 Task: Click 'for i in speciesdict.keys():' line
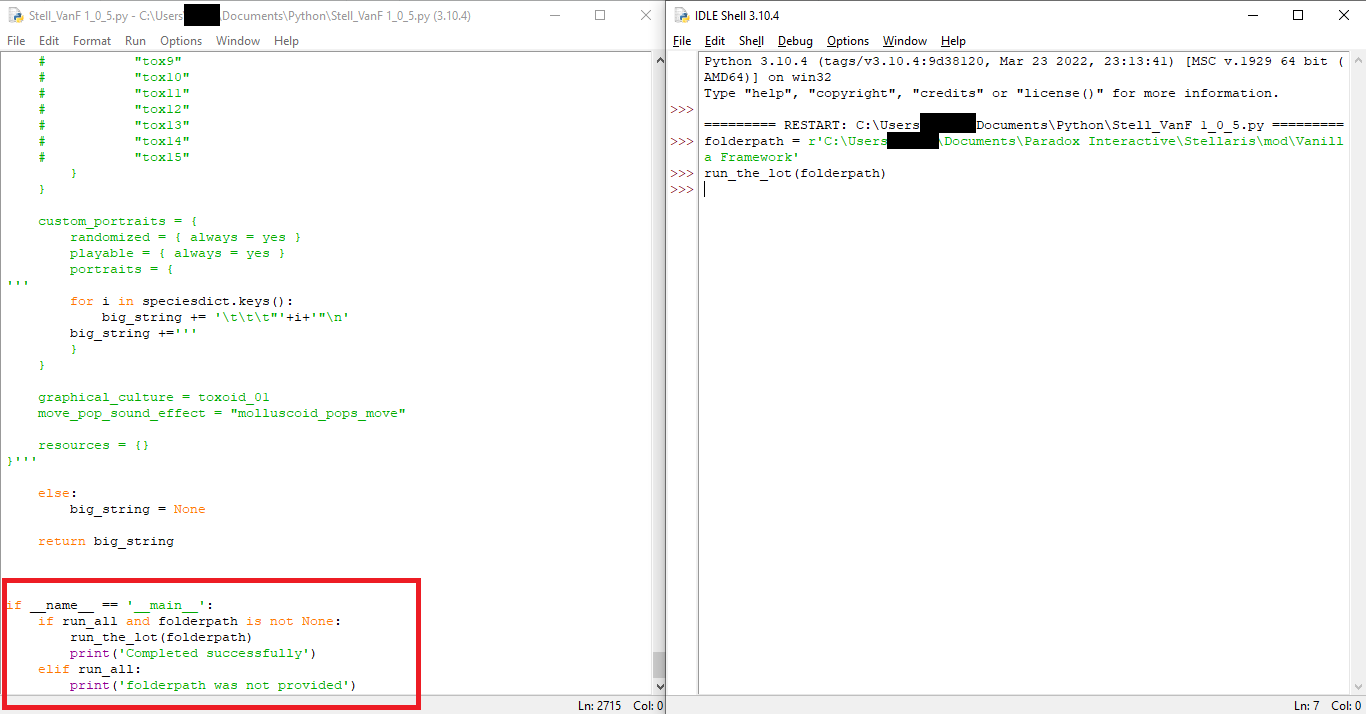182,301
